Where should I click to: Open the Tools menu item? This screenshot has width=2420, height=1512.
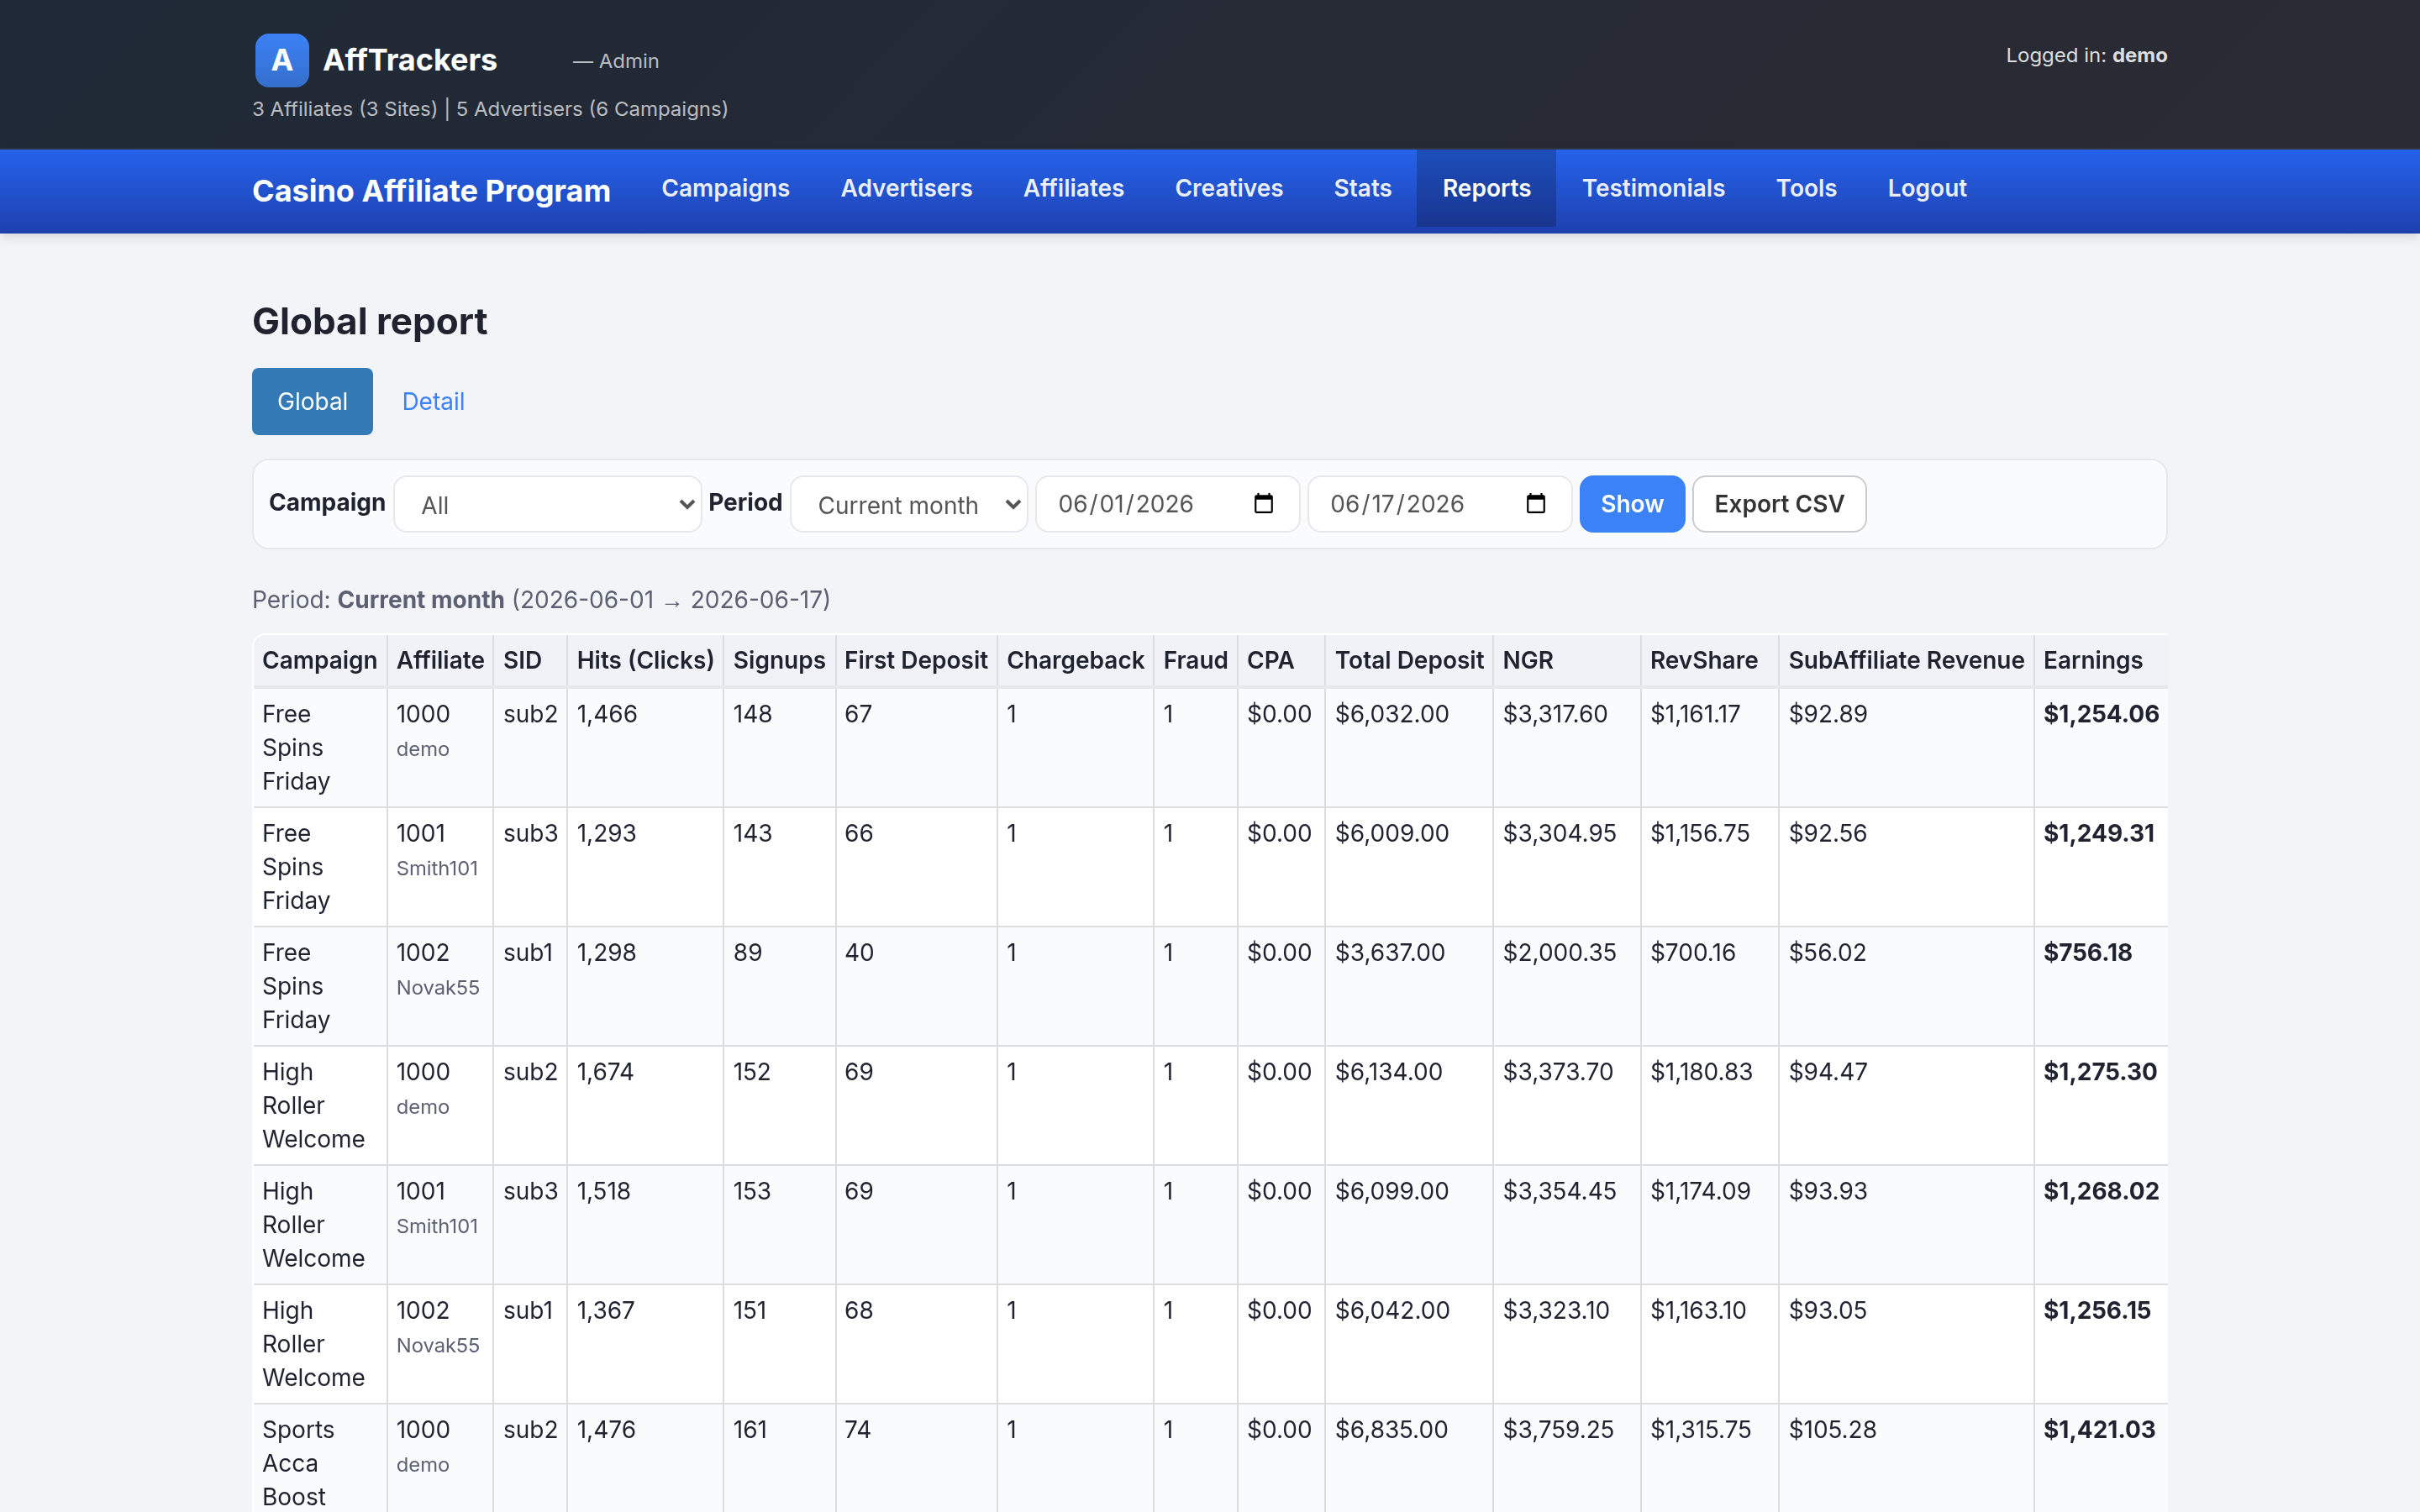pyautogui.click(x=1806, y=188)
